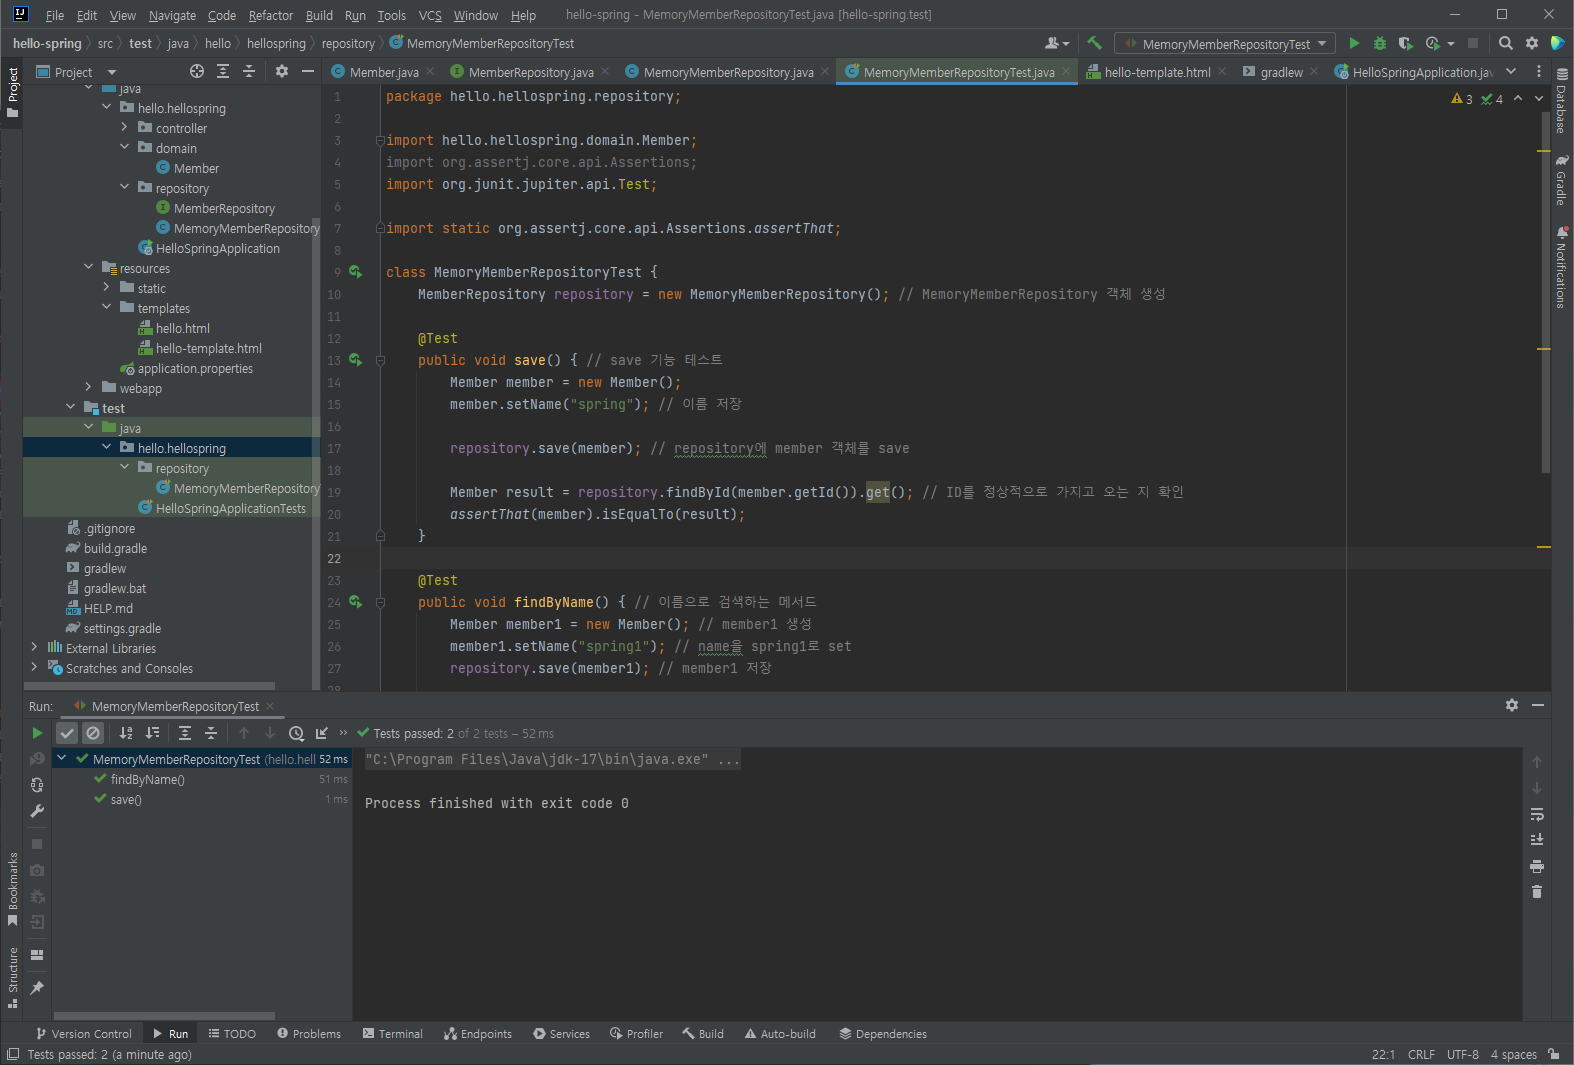Viewport: 1574px width, 1065px height.
Task: Collapse all test results in Run panel
Action: point(211,733)
